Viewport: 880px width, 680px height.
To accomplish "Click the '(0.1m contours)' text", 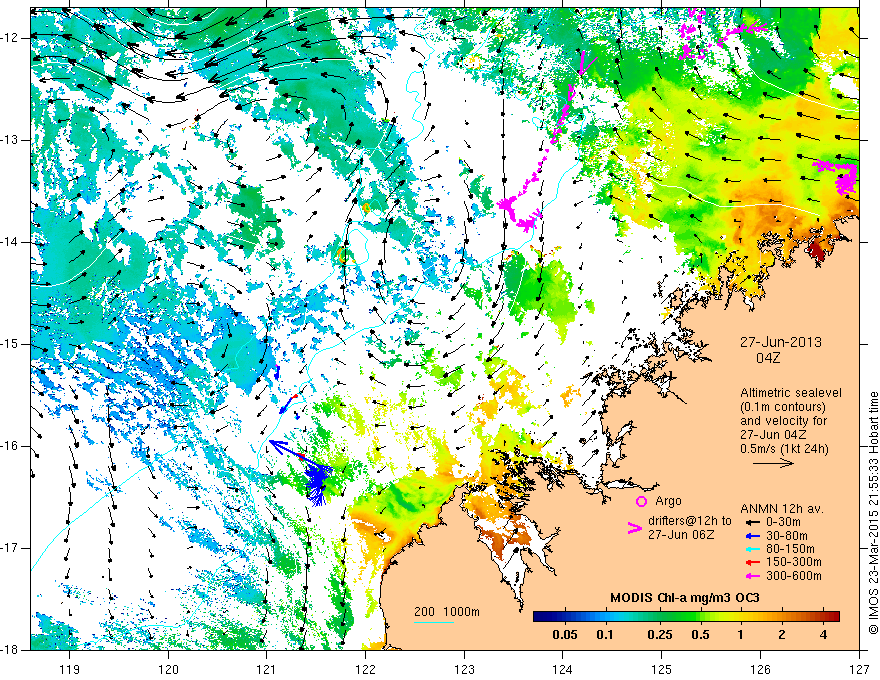I will pos(783,407).
